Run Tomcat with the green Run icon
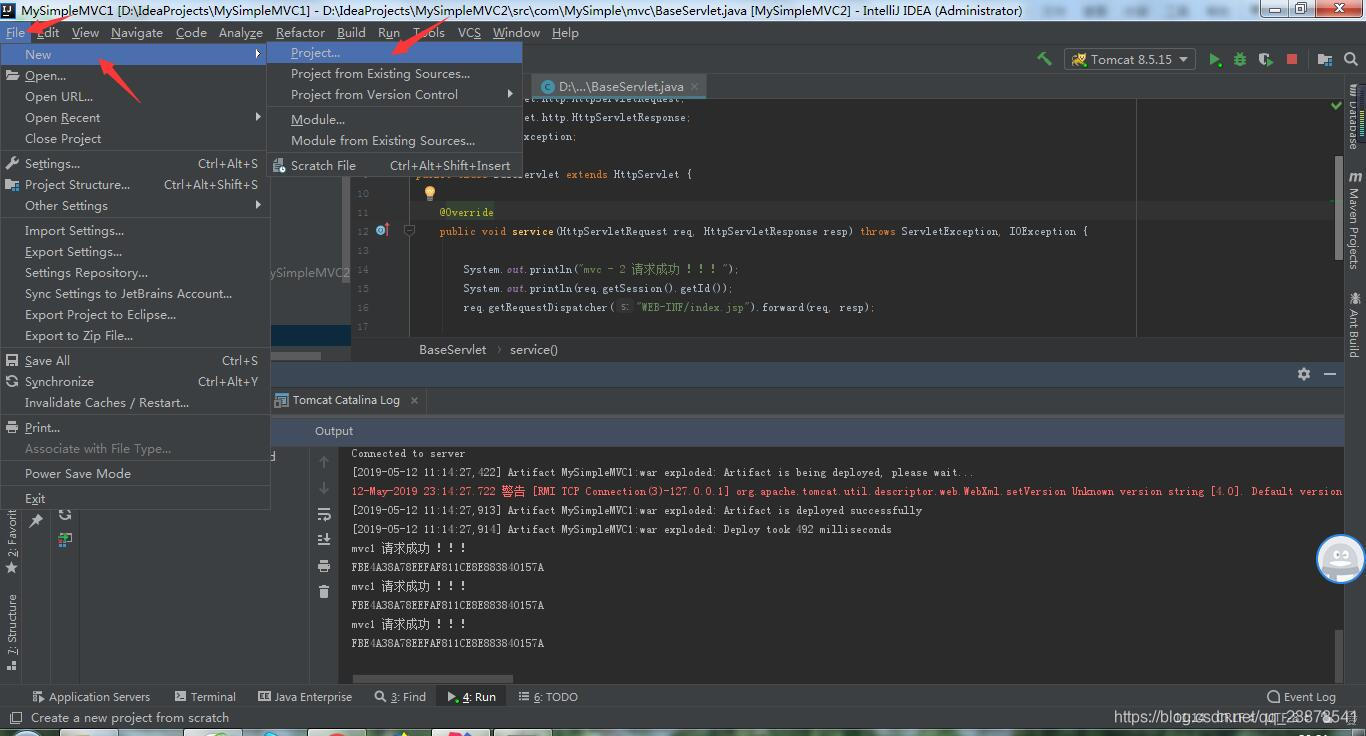Viewport: 1366px width, 736px height. (x=1214, y=59)
